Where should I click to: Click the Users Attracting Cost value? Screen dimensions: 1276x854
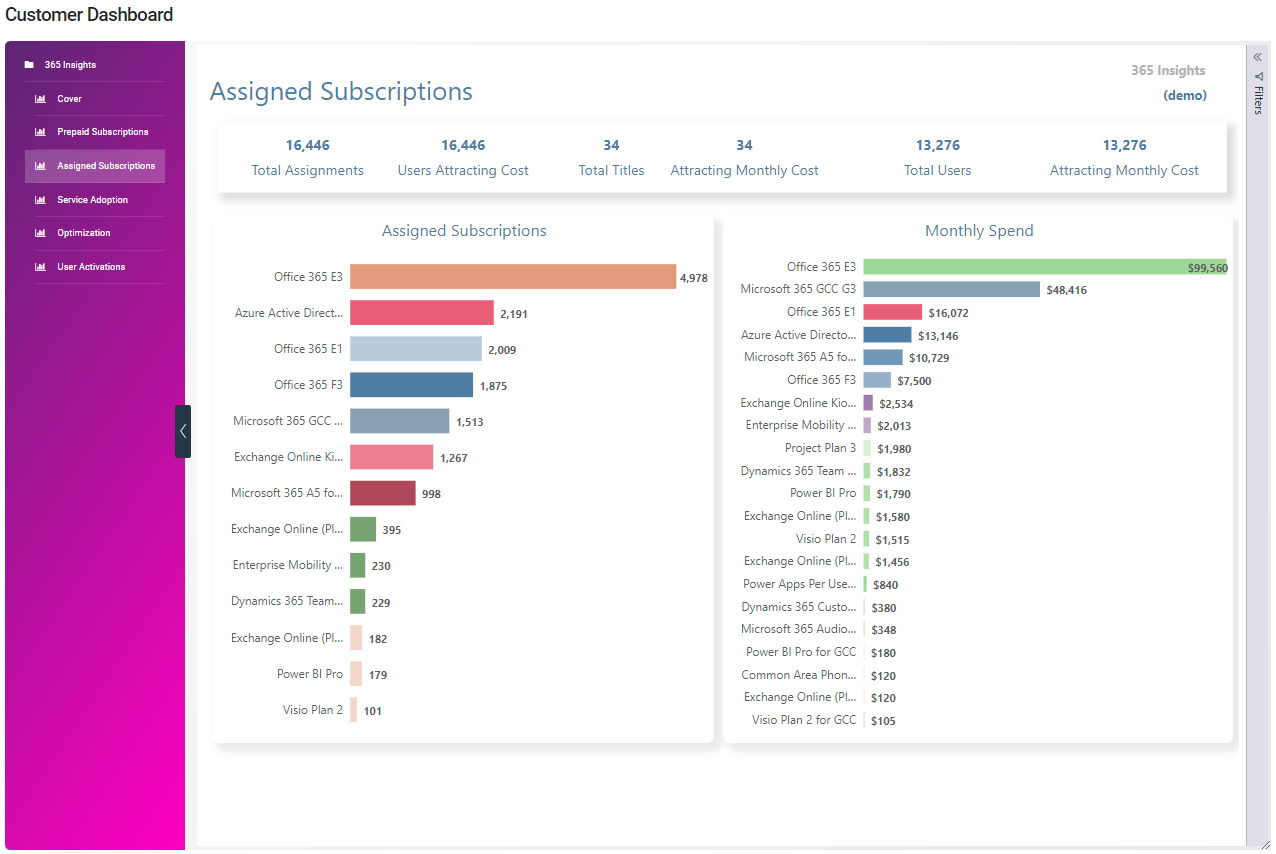463,146
